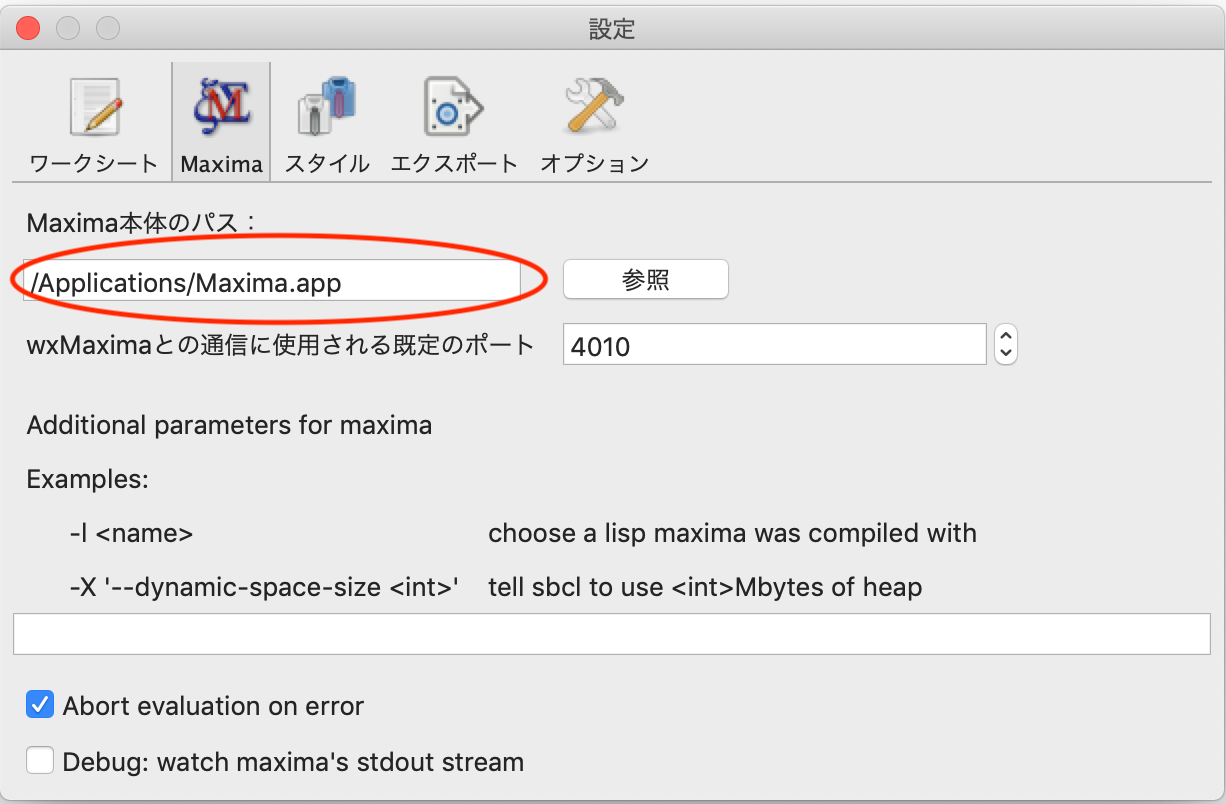Click the additional parameters text field
The height and width of the screenshot is (804, 1226).
[x=612, y=634]
